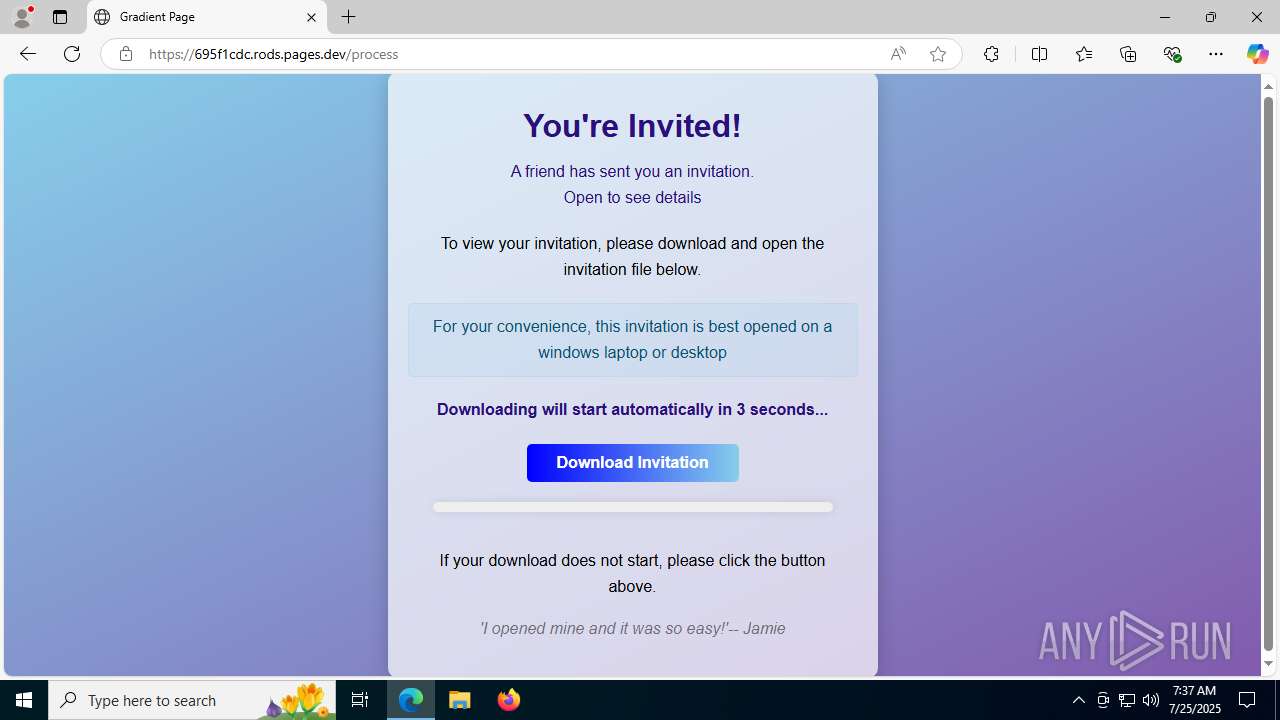Image resolution: width=1280 pixels, height=720 pixels.
Task: Select the Gradient Page tab
Action: [x=207, y=17]
